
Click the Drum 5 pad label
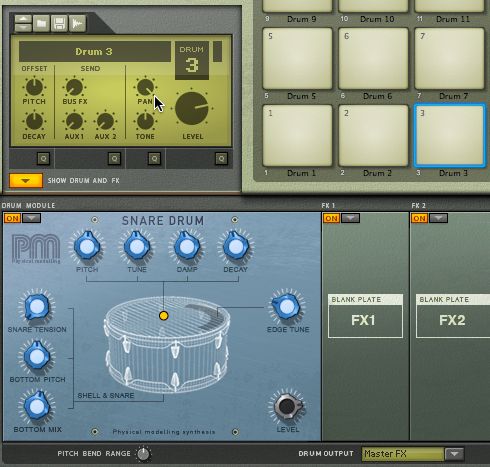tap(301, 96)
